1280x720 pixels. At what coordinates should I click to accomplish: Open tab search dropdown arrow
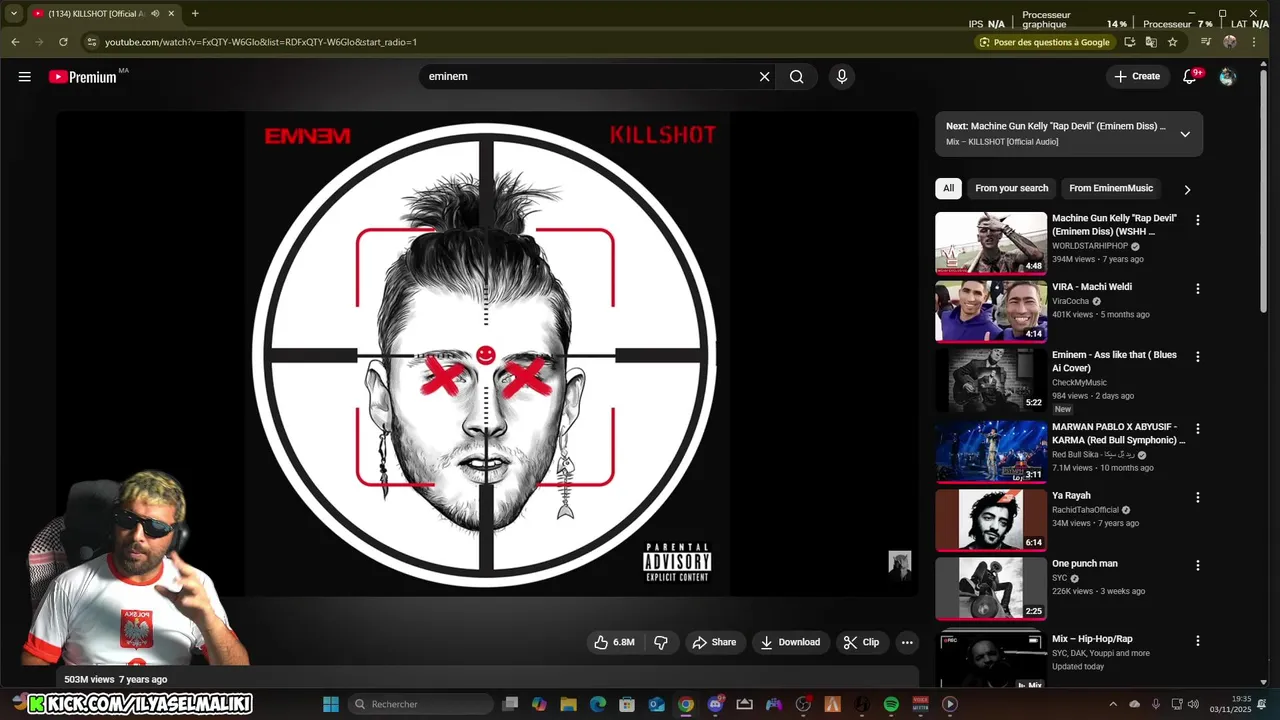[x=14, y=14]
